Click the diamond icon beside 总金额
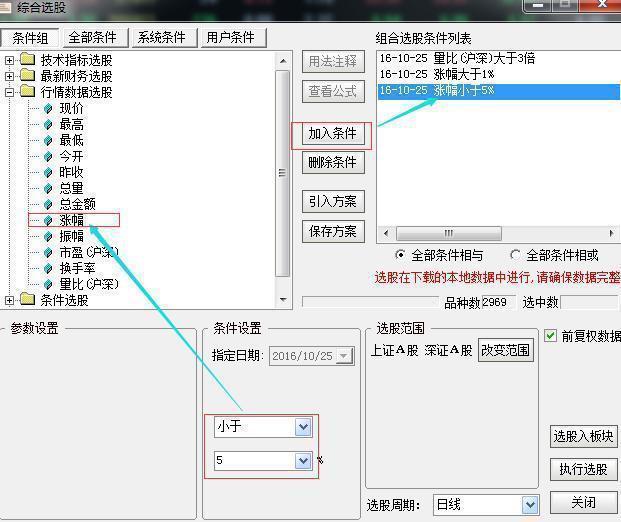The image size is (621, 522). (x=47, y=204)
